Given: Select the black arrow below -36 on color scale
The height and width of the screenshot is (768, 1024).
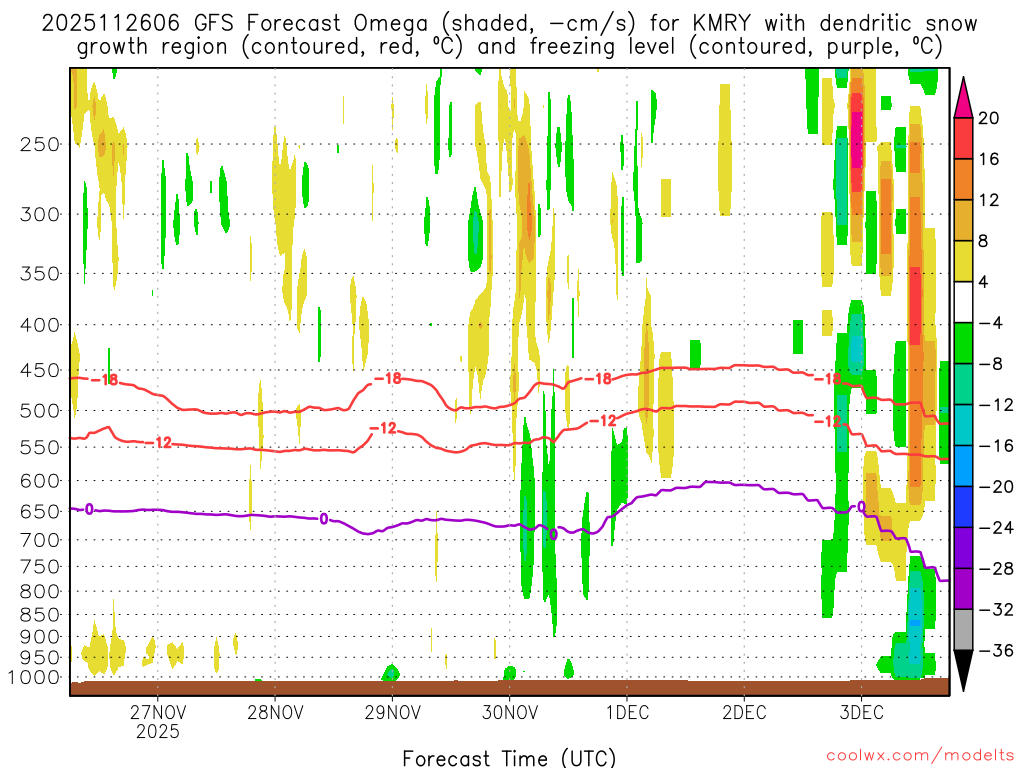Looking at the screenshot, I should coord(963,671).
